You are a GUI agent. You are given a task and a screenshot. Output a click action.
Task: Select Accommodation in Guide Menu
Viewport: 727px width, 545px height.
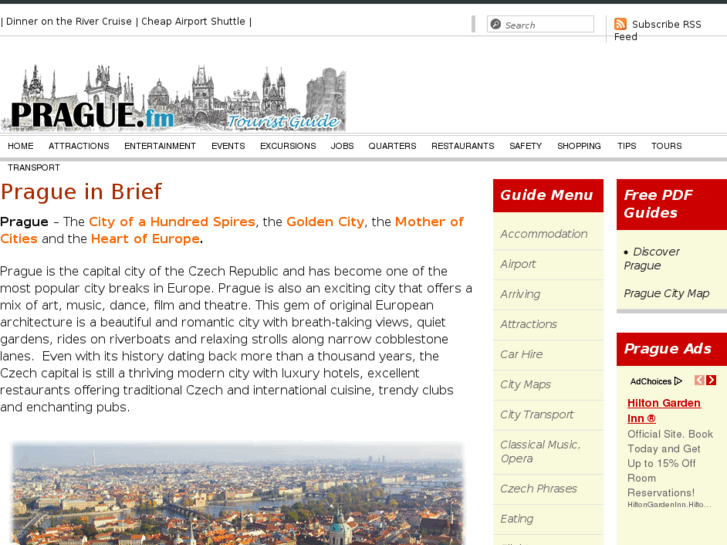[x=543, y=234]
